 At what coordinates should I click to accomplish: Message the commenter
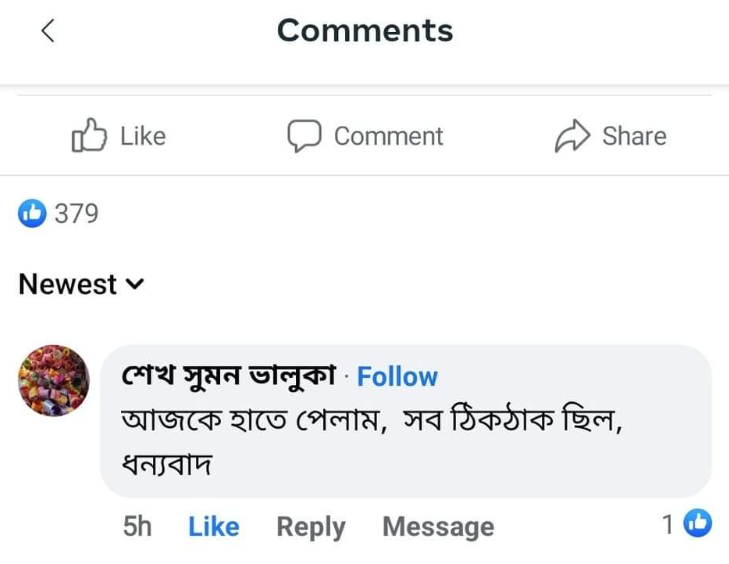coord(438,527)
